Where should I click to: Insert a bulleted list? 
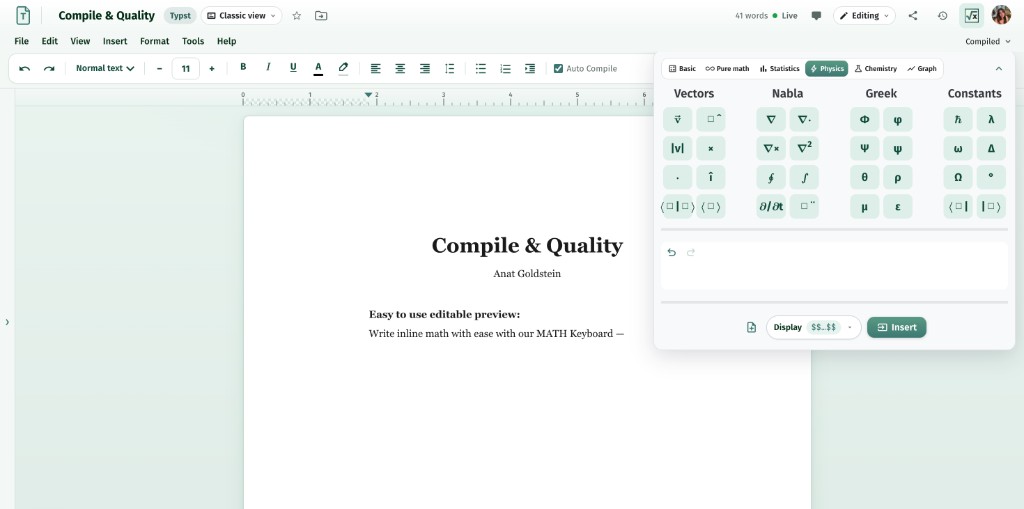coord(481,68)
